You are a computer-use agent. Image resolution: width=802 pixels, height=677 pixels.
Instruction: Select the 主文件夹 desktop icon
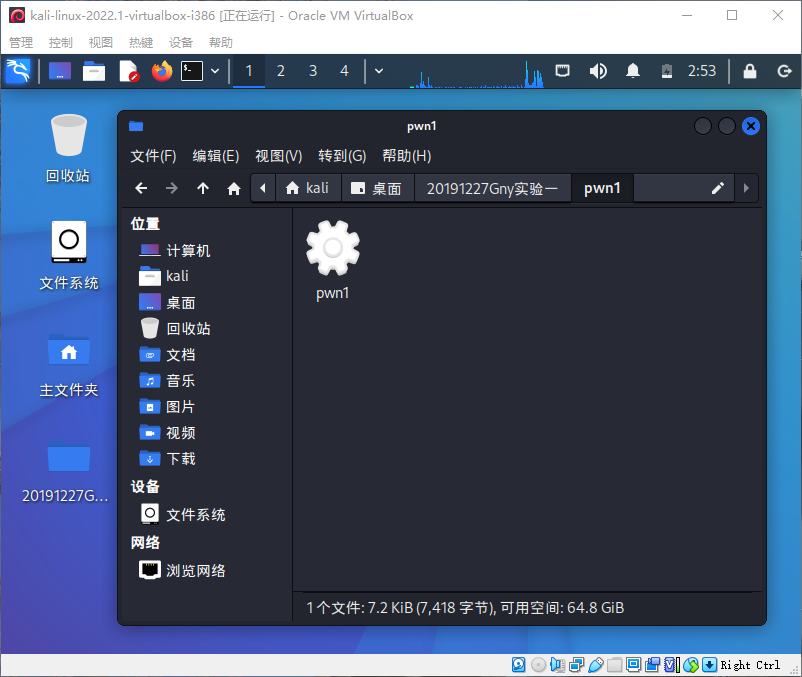(x=69, y=365)
